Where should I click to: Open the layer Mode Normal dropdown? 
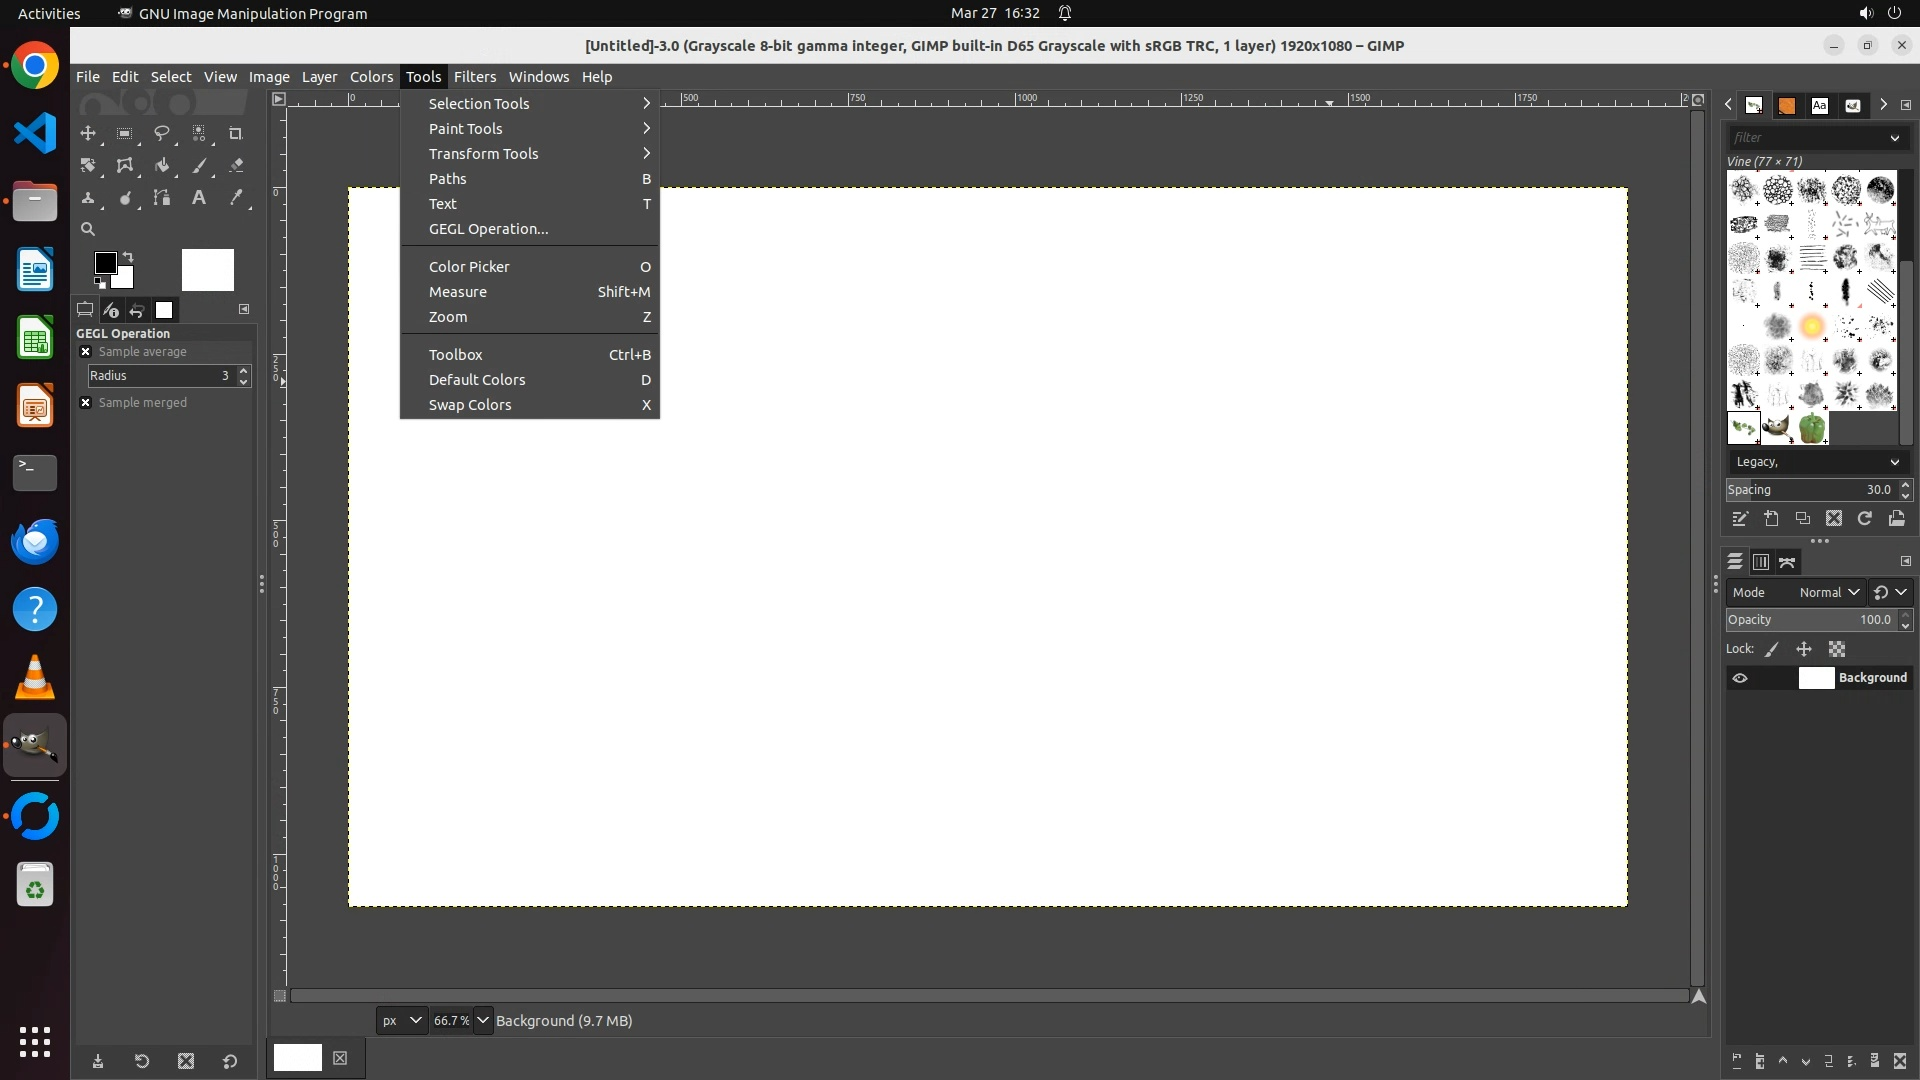[x=1828, y=593]
